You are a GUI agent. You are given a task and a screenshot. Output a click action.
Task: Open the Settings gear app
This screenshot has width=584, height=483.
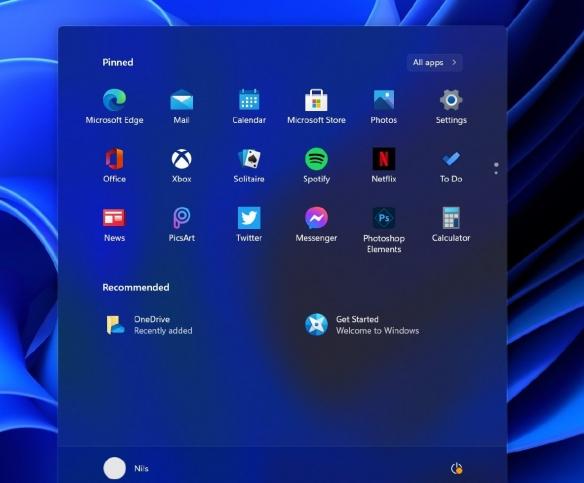coord(451,107)
